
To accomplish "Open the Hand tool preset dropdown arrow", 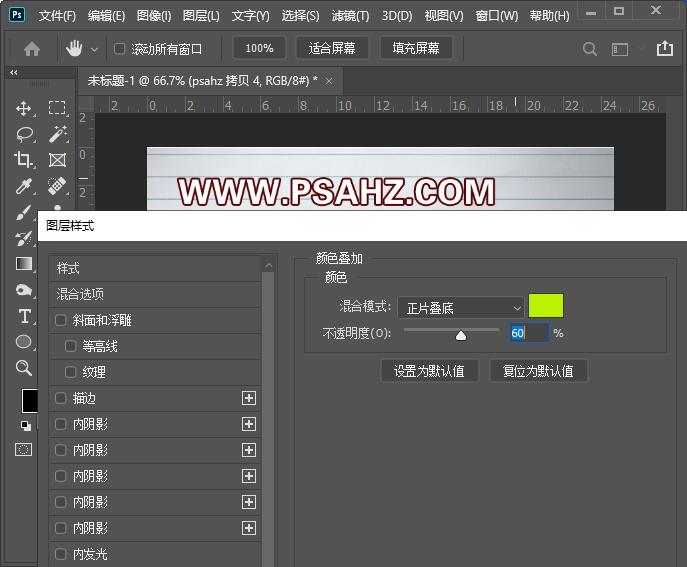I will [x=94, y=50].
